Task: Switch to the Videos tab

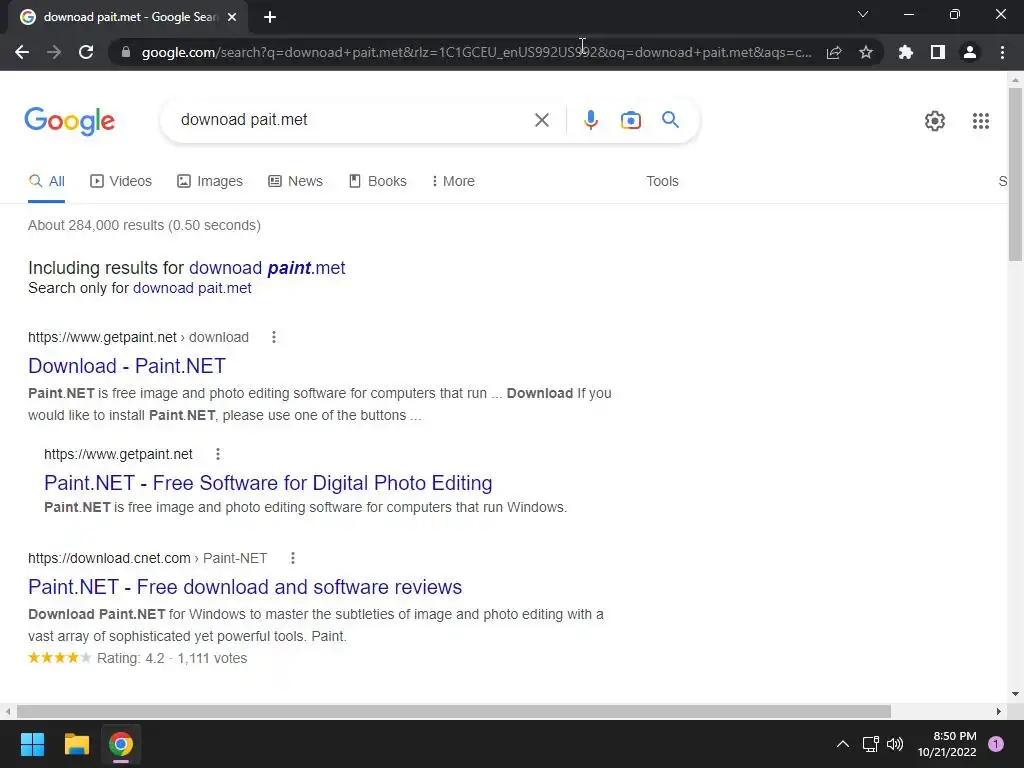Action: pos(121,182)
